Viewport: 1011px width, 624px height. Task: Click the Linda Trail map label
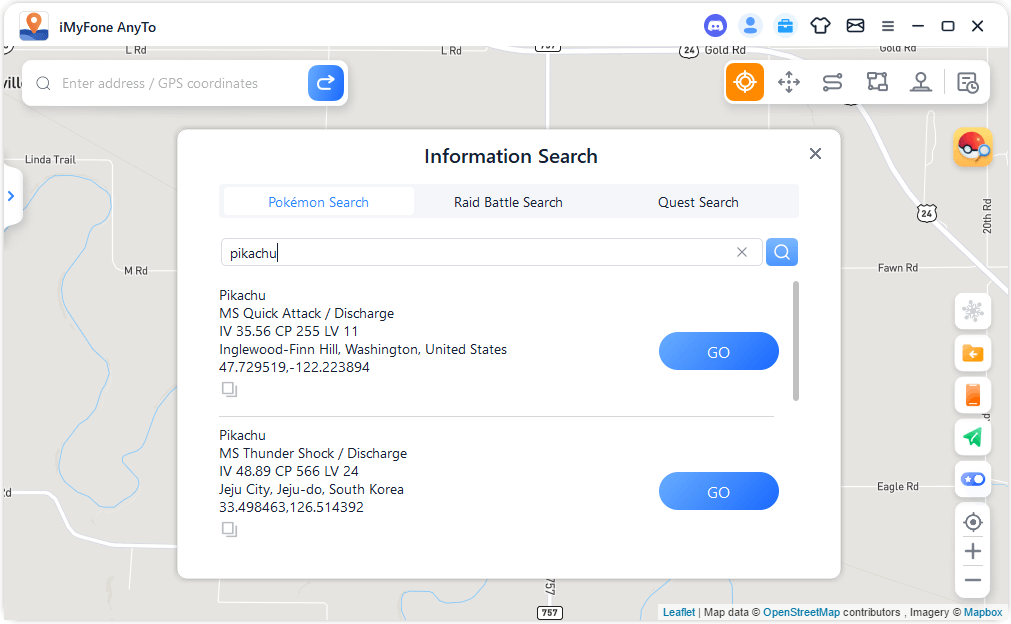tap(50, 160)
